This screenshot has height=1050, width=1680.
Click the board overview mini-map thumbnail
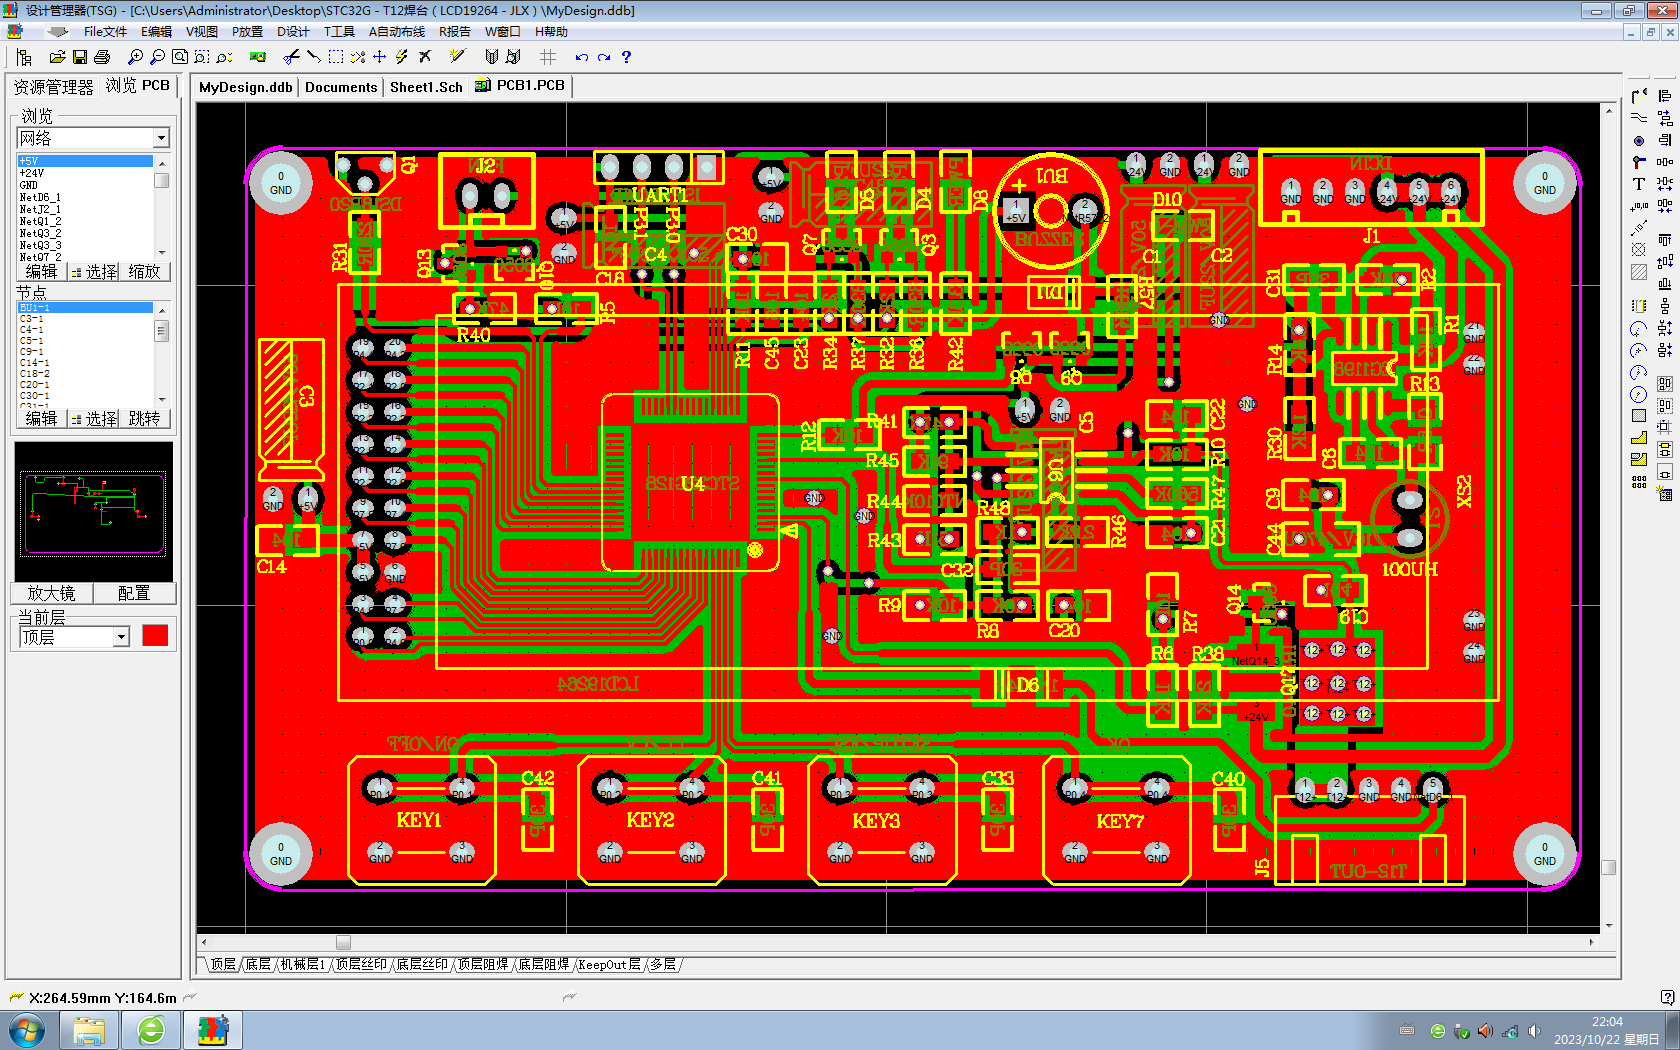coord(94,512)
